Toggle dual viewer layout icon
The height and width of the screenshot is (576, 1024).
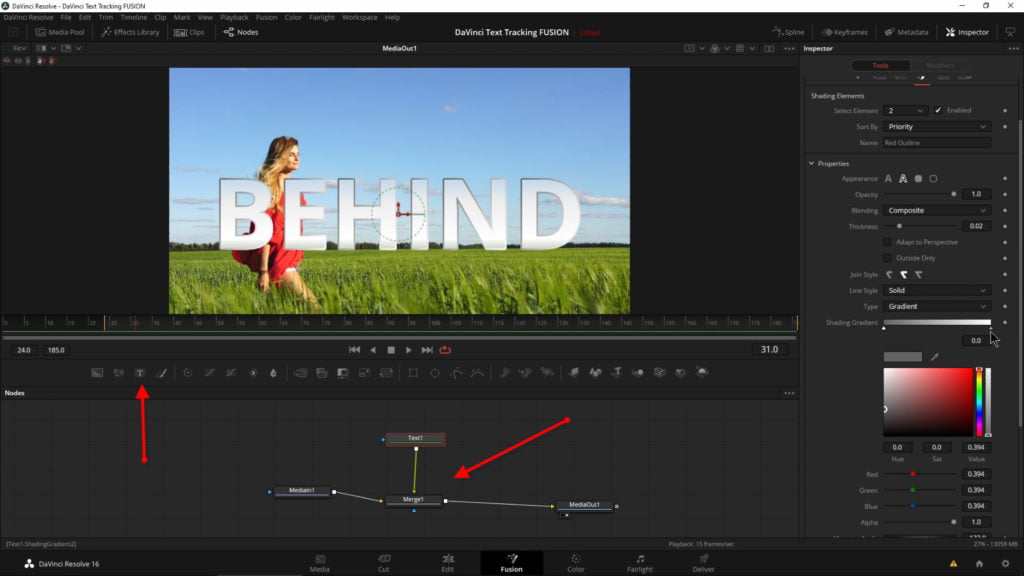(x=769, y=48)
